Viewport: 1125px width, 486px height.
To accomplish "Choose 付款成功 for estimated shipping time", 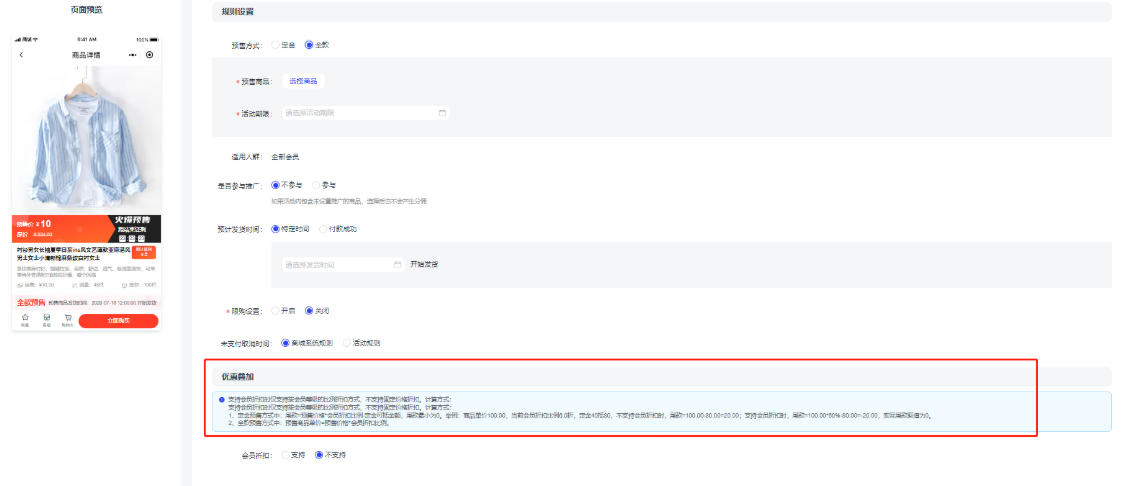I will pyautogui.click(x=323, y=229).
